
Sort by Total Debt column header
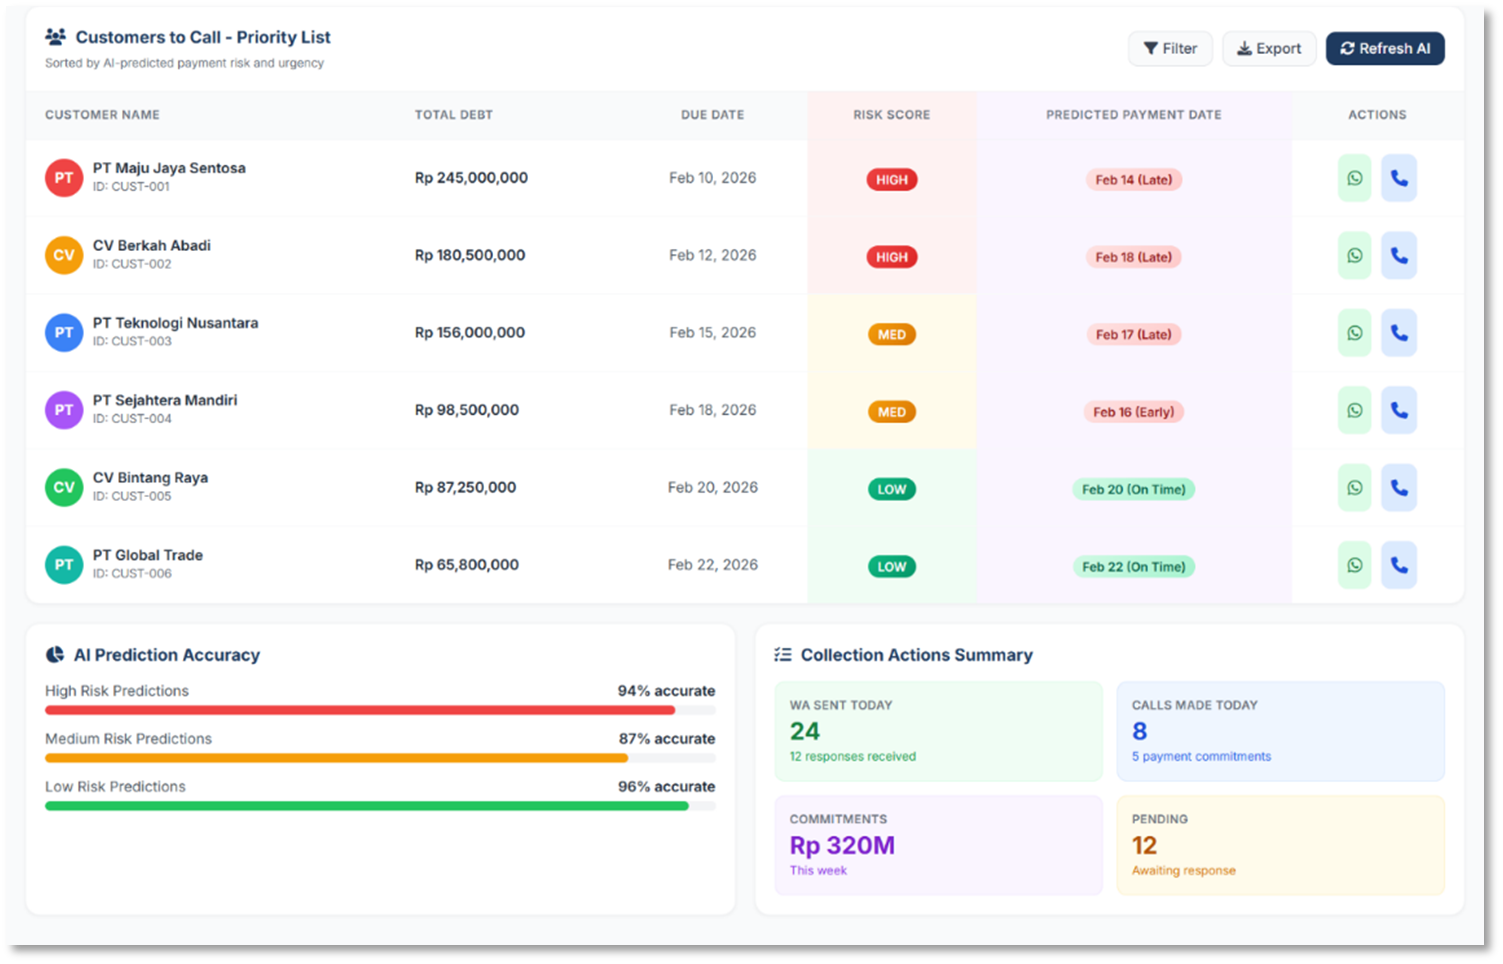pyautogui.click(x=453, y=115)
